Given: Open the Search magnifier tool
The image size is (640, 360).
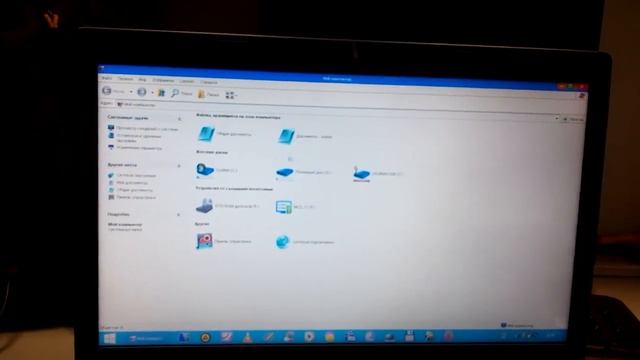Looking at the screenshot, I should (x=182, y=93).
